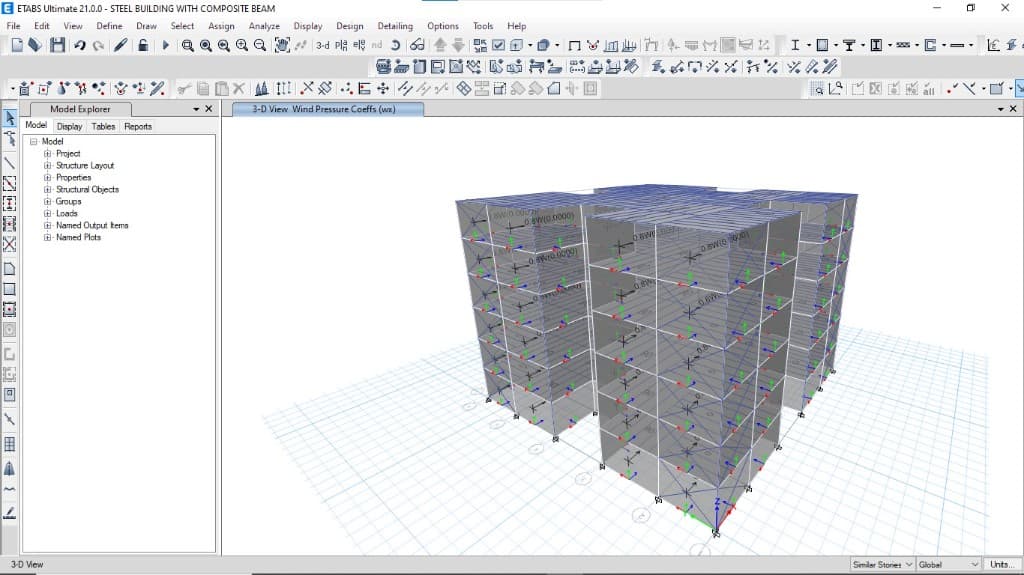Open the Assign menu
Viewport: 1024px width, 575px height.
221,26
